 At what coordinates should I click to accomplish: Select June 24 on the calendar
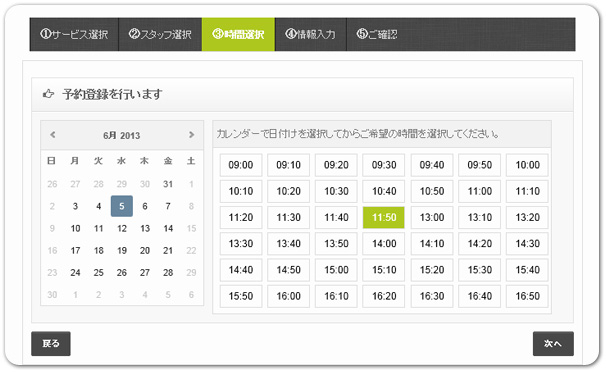[75, 273]
